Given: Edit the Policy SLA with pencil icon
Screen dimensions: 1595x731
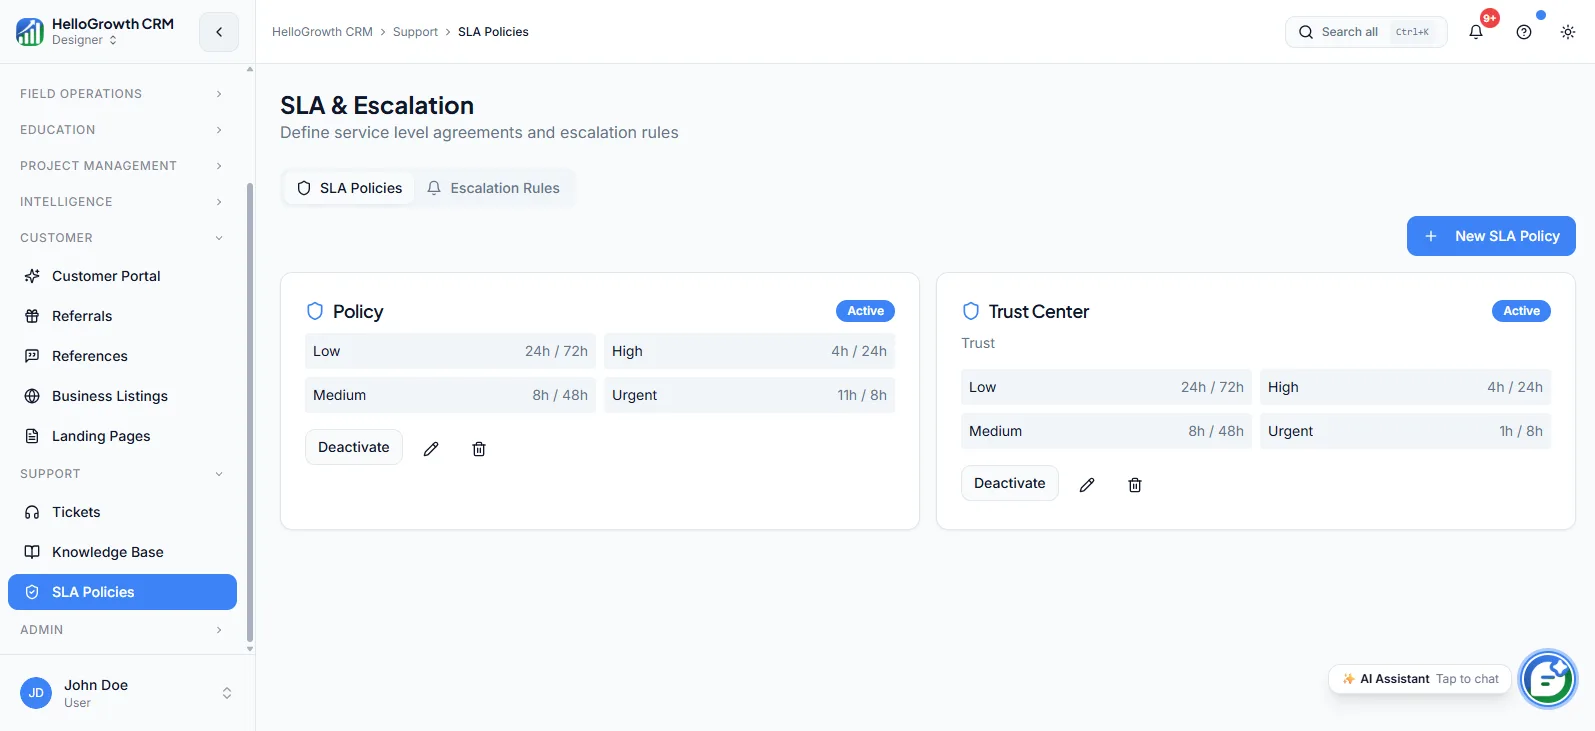Looking at the screenshot, I should pos(431,449).
